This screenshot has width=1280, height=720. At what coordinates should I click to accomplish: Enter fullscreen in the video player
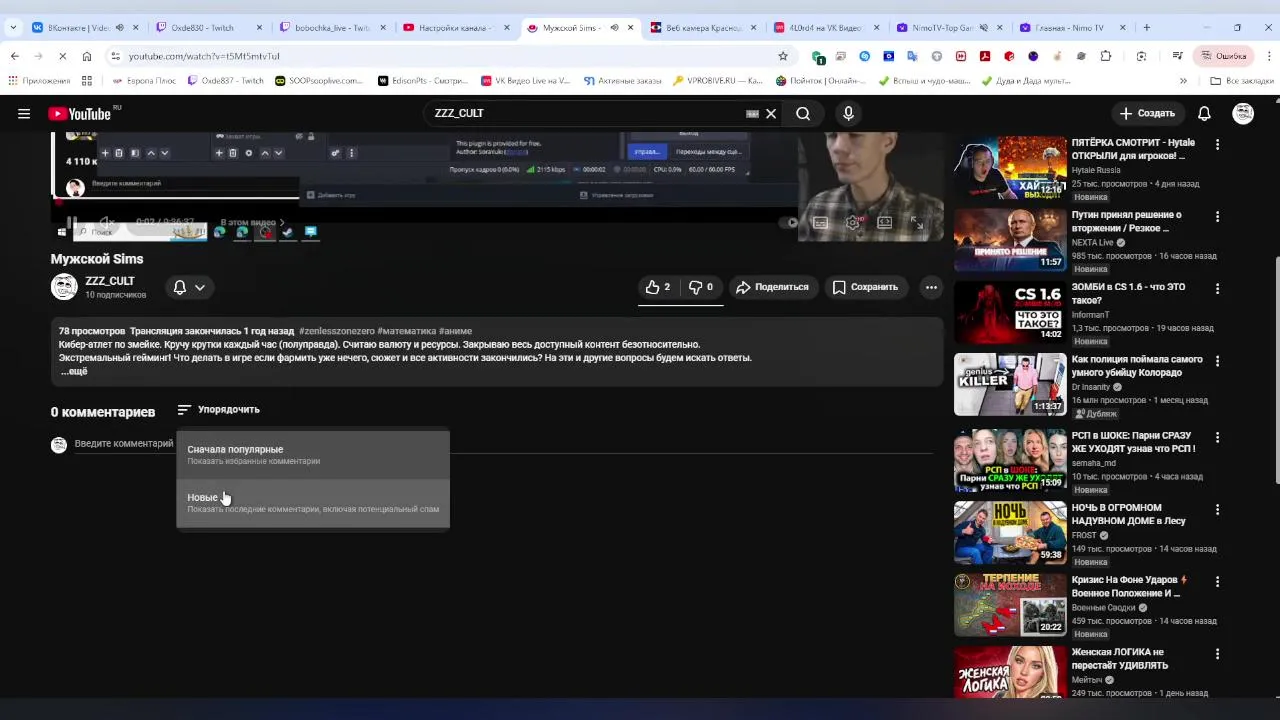tap(917, 223)
